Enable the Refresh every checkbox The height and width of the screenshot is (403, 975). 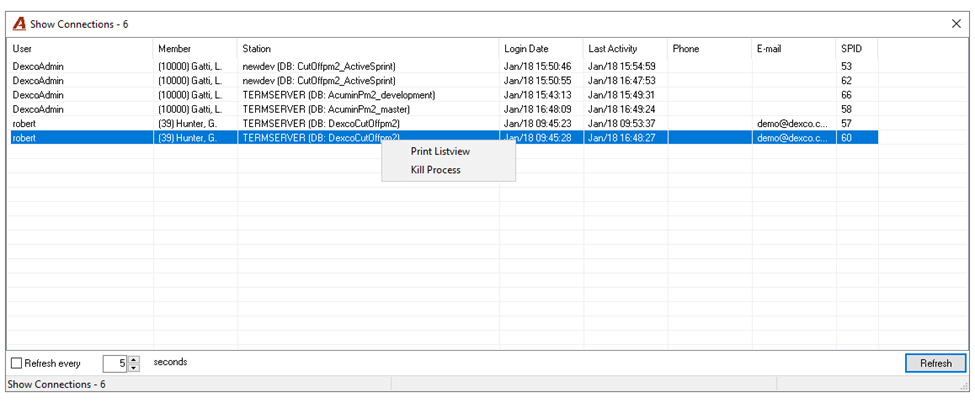17,364
